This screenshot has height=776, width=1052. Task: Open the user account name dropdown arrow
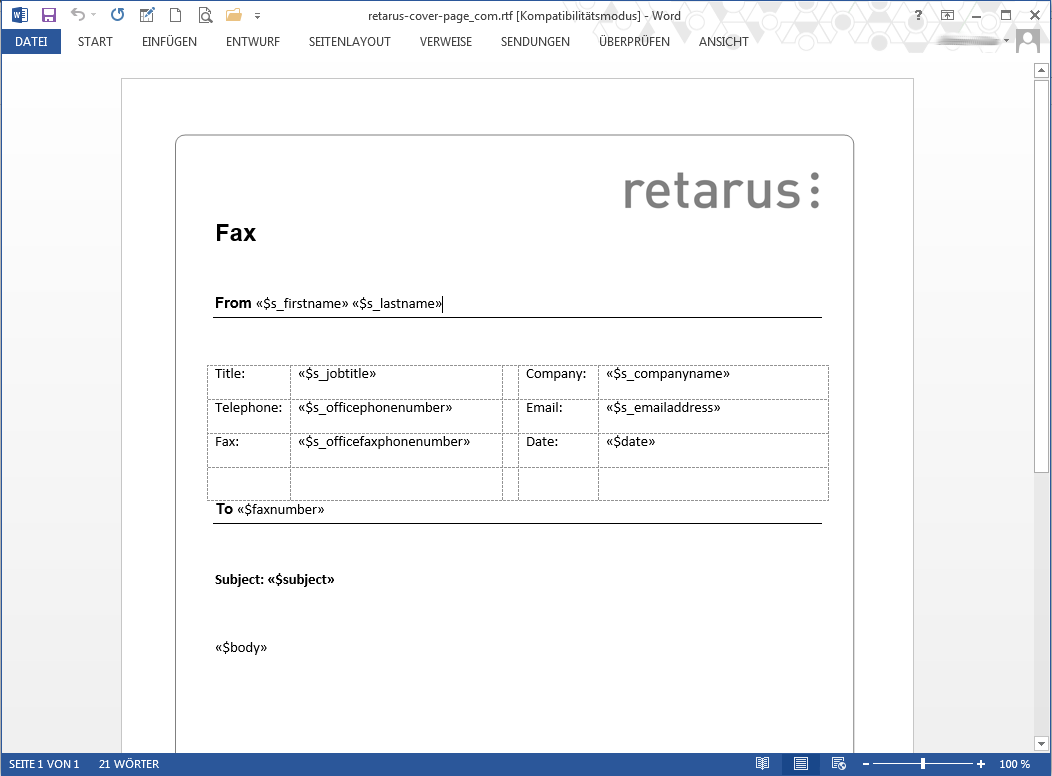[1007, 41]
